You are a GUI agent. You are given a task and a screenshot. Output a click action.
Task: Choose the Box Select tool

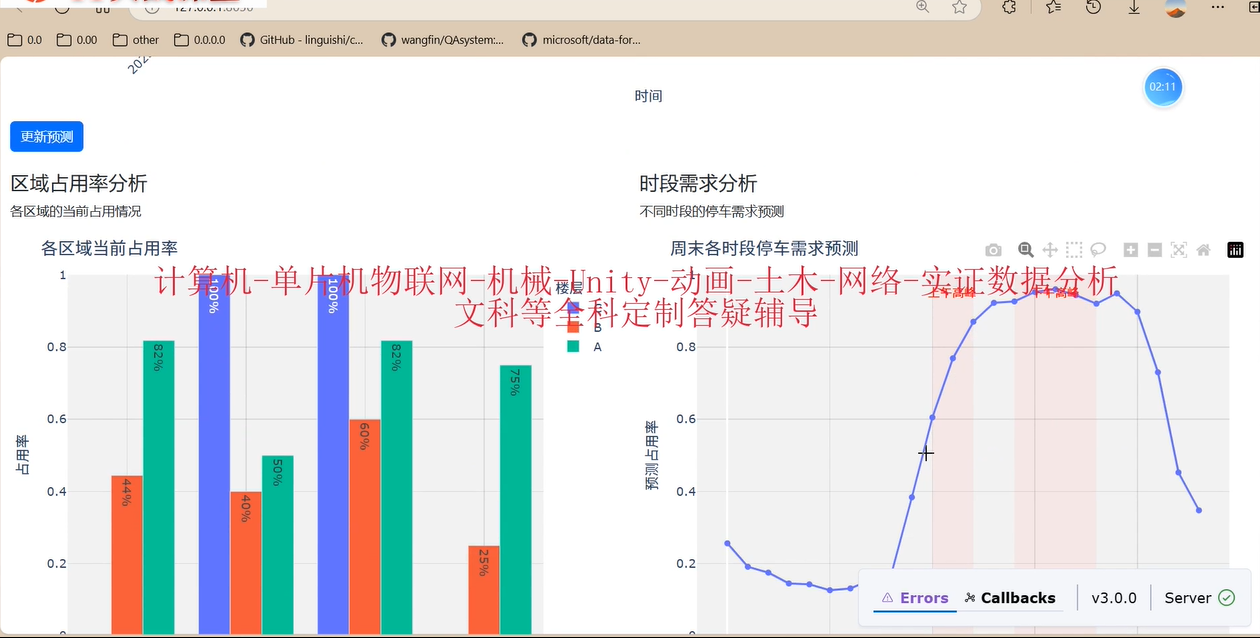[x=1074, y=250]
